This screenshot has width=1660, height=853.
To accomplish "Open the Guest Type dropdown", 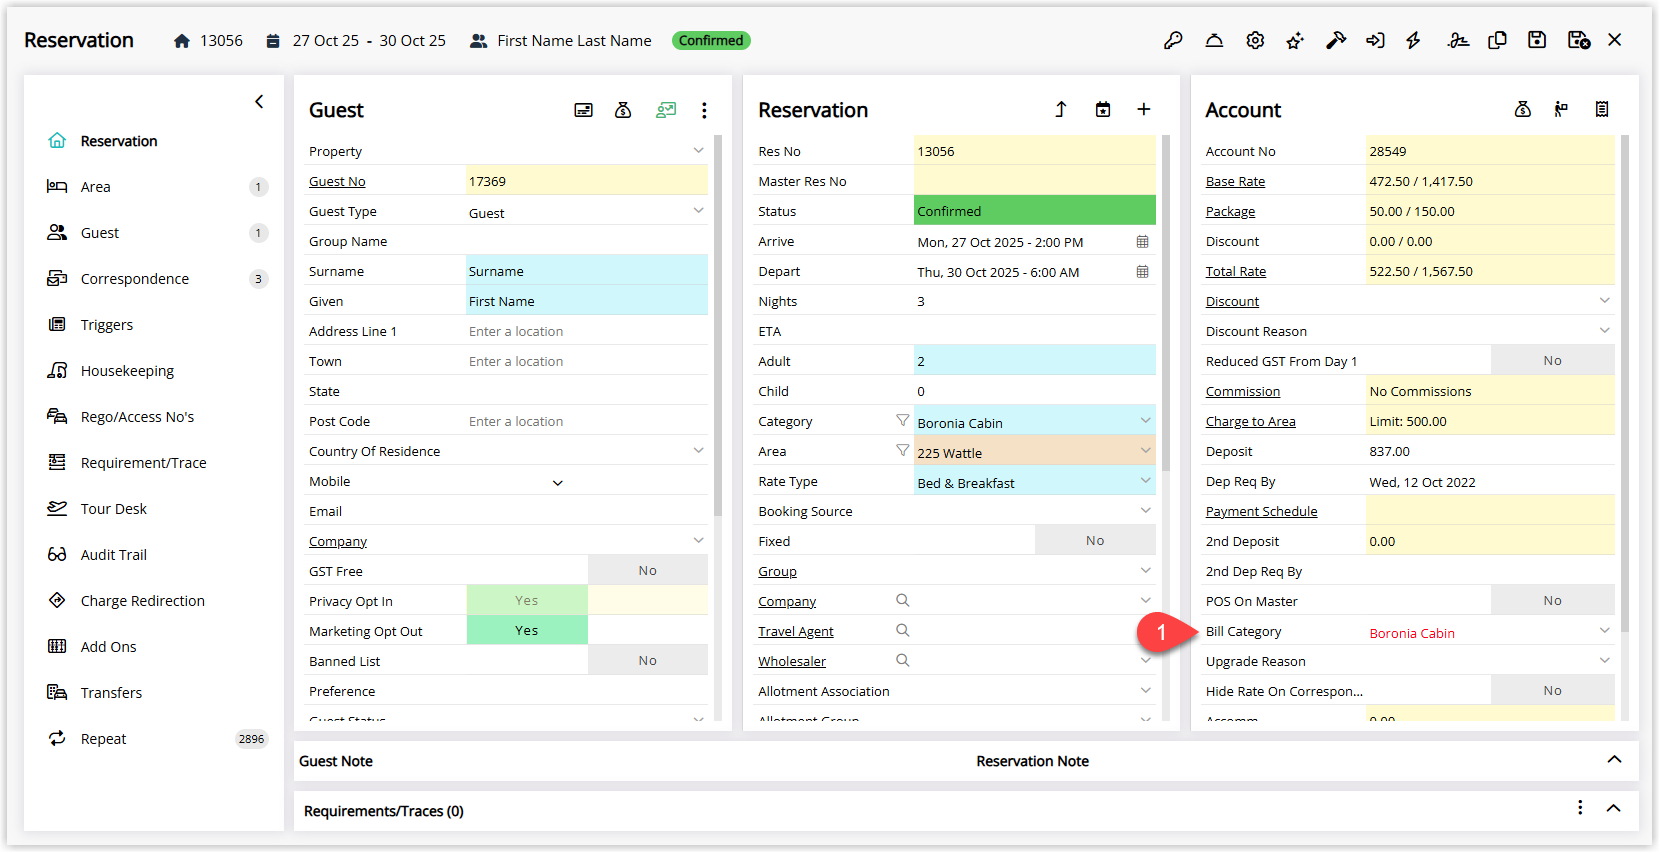I will click(698, 210).
